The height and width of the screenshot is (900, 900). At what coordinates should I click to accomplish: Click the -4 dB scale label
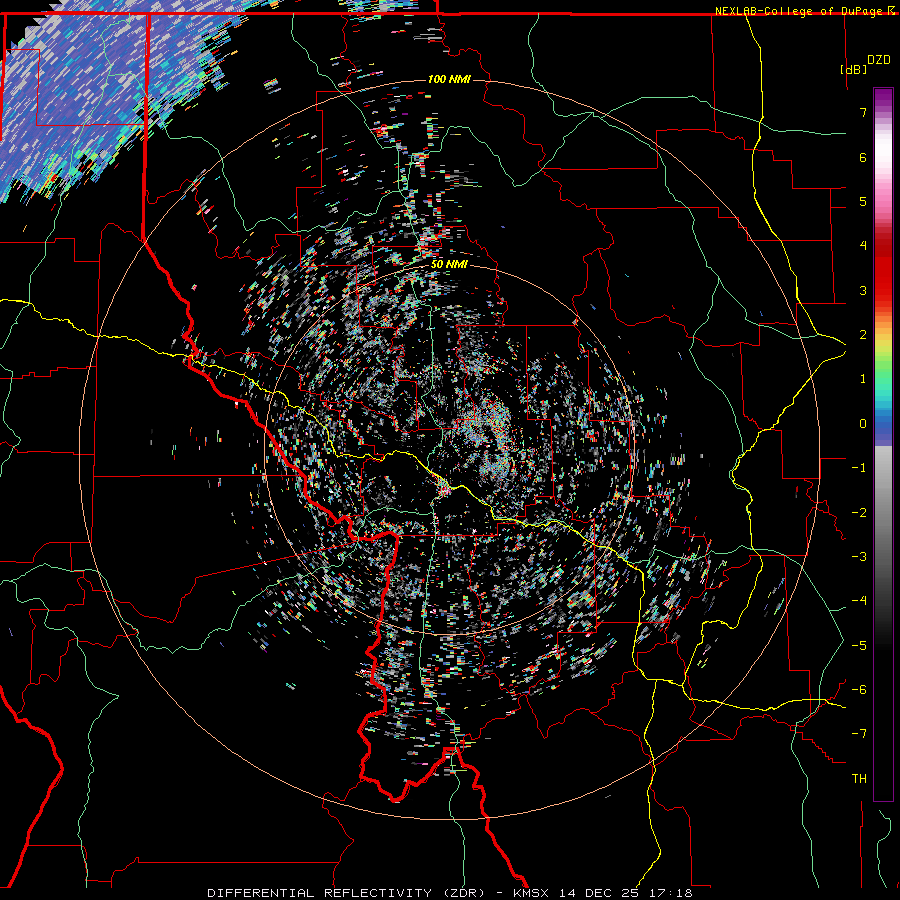tap(859, 601)
